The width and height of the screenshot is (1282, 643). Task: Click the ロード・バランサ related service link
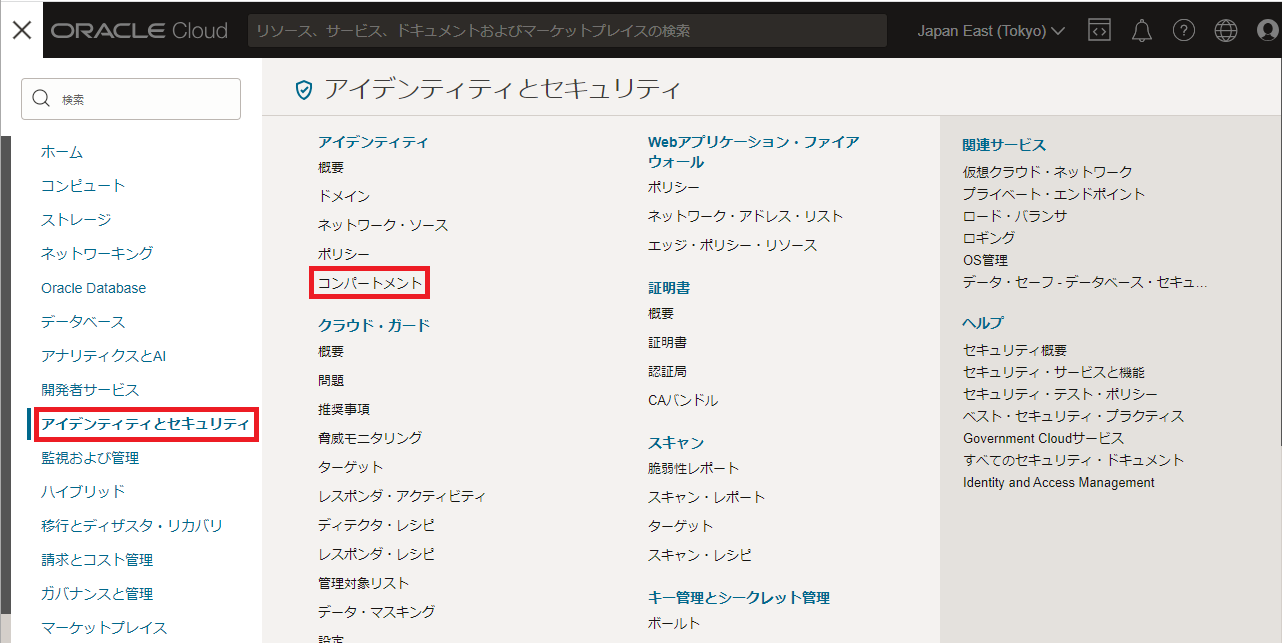(x=1014, y=216)
